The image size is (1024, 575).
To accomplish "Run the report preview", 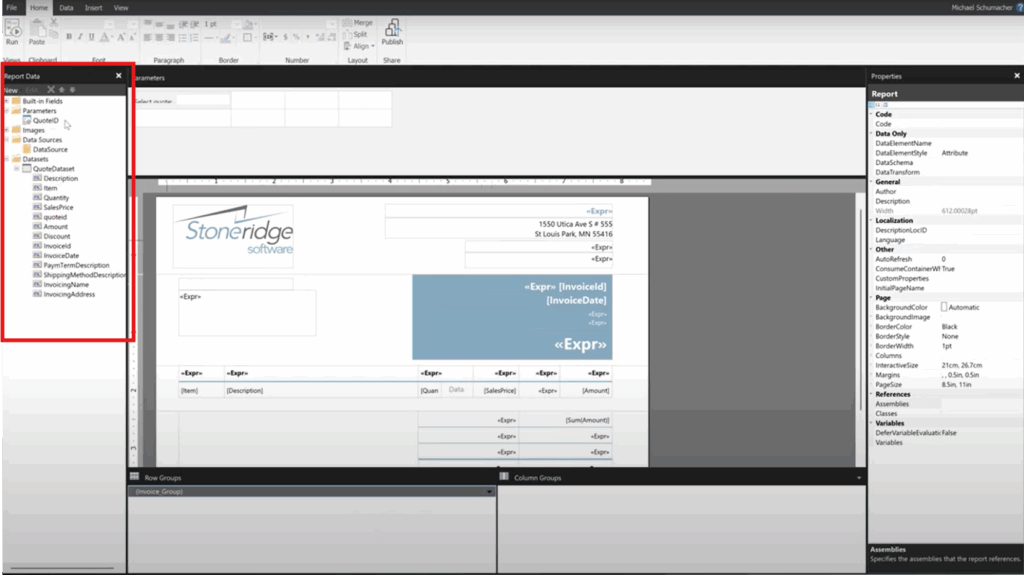I will [12, 32].
